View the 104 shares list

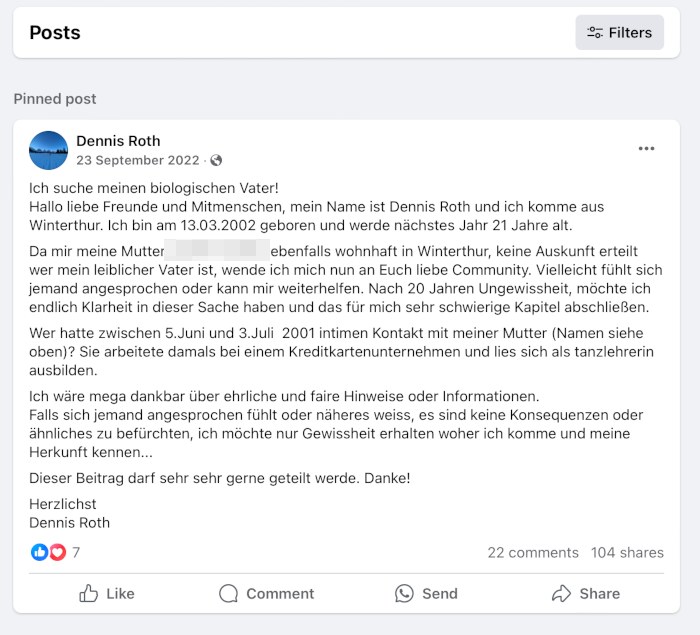(627, 553)
